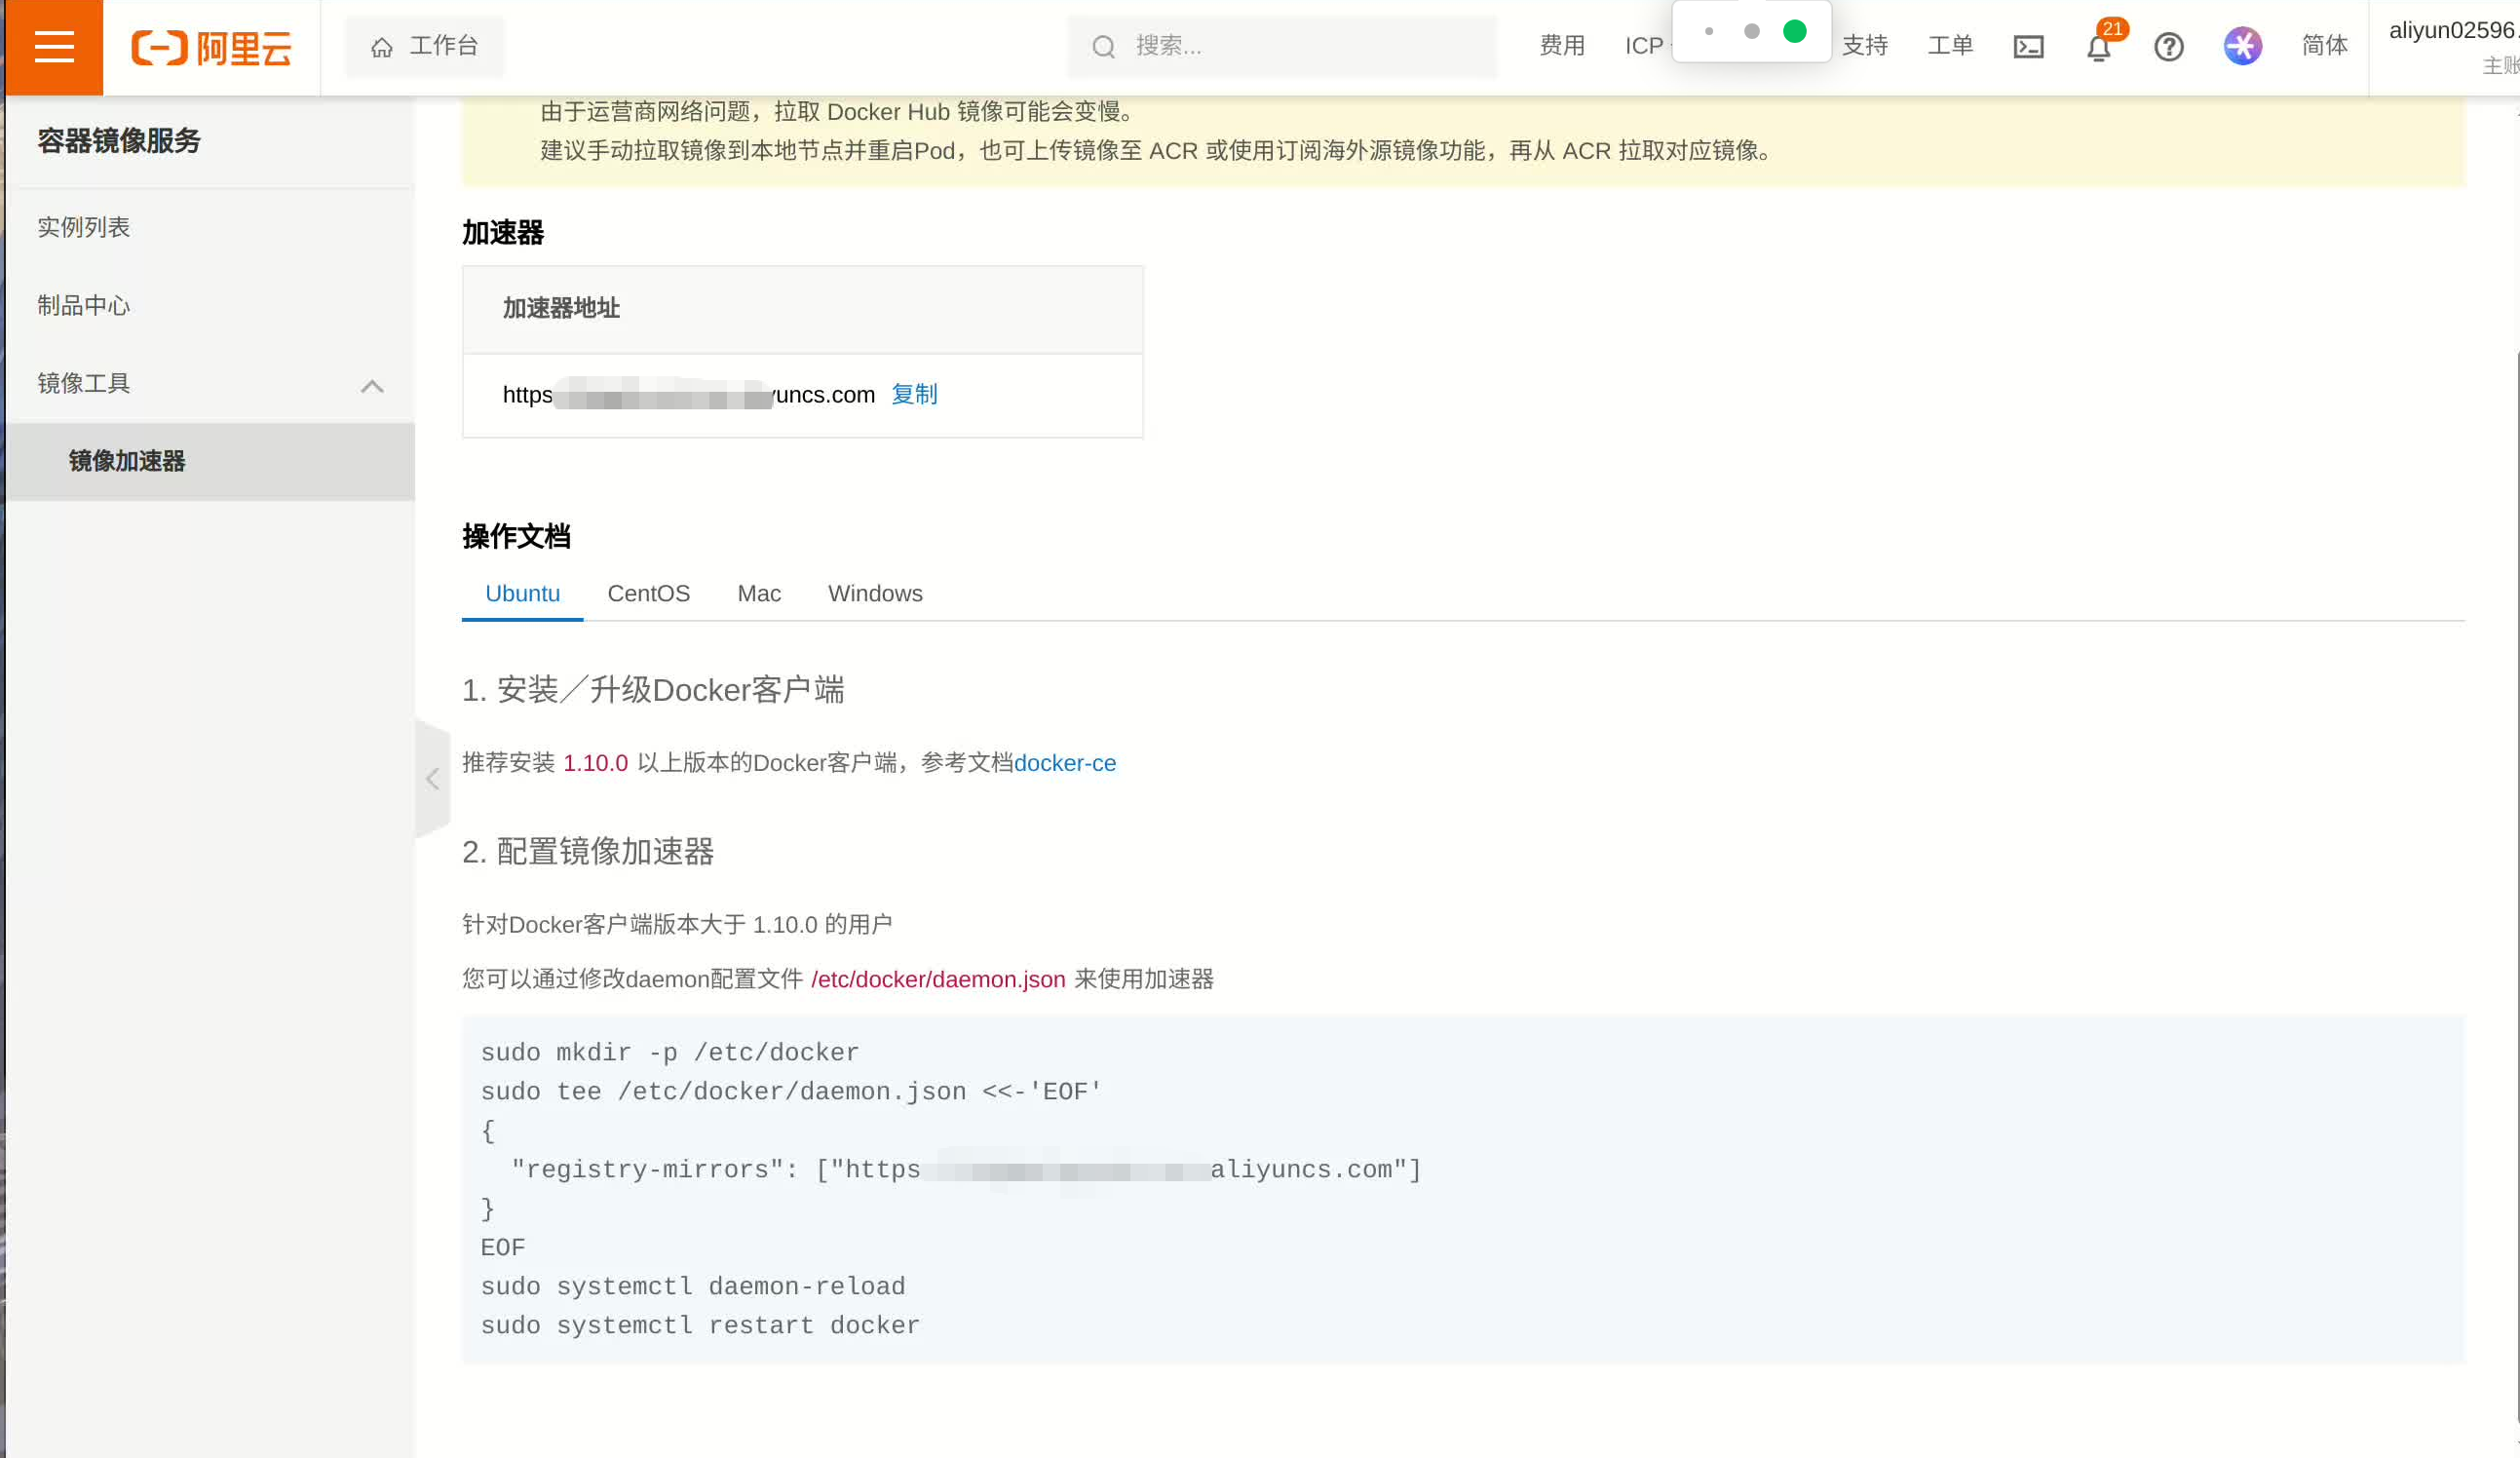Open the docker-ce documentation link

coord(1064,763)
